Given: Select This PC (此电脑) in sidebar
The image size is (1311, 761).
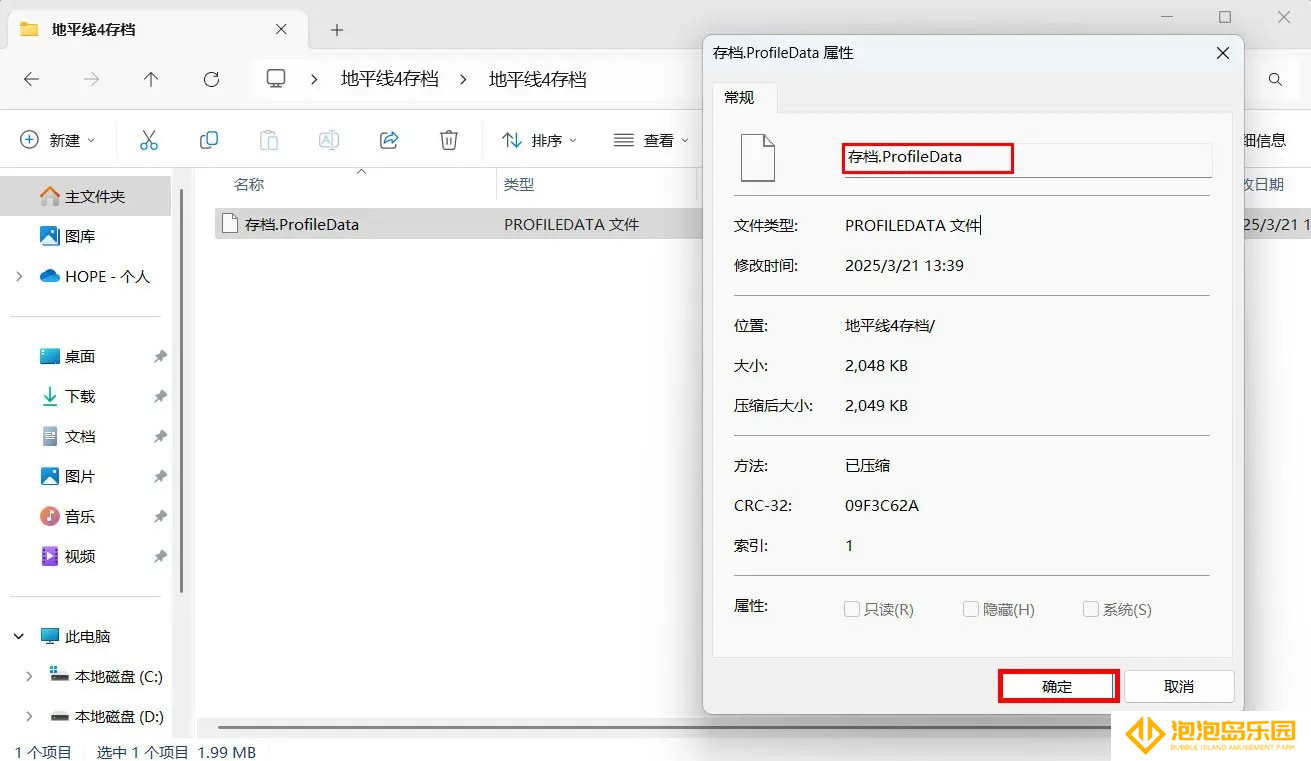Looking at the screenshot, I should tap(75, 636).
